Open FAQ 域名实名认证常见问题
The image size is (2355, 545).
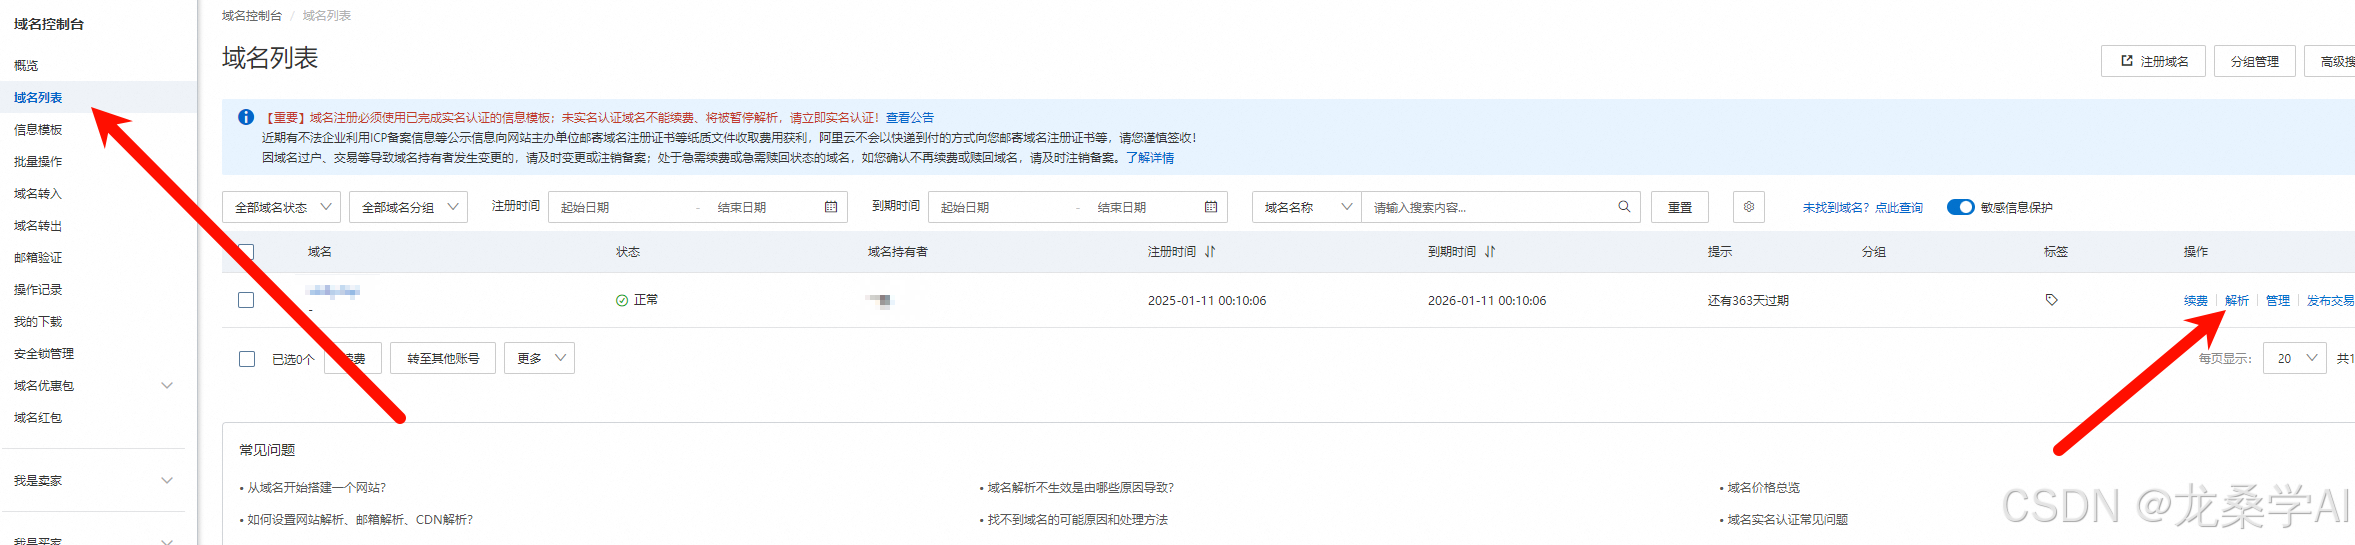pyautogui.click(x=1787, y=519)
